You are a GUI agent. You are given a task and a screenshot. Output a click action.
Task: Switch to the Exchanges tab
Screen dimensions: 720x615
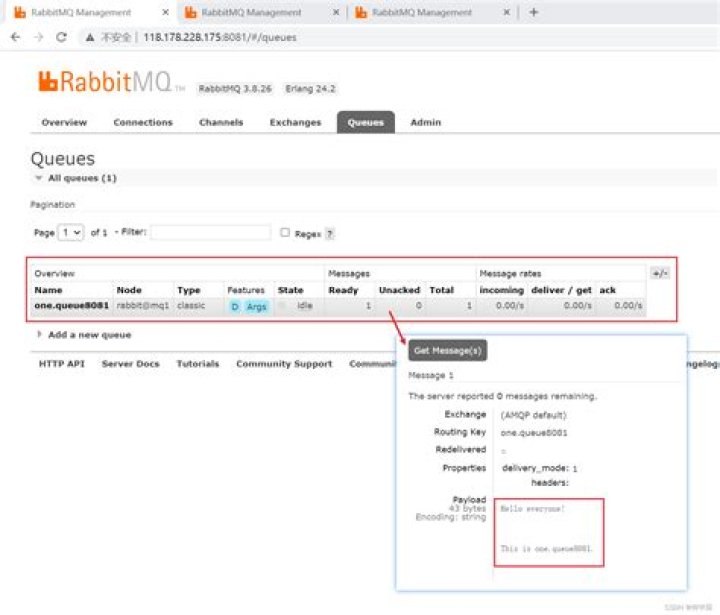pyautogui.click(x=295, y=122)
